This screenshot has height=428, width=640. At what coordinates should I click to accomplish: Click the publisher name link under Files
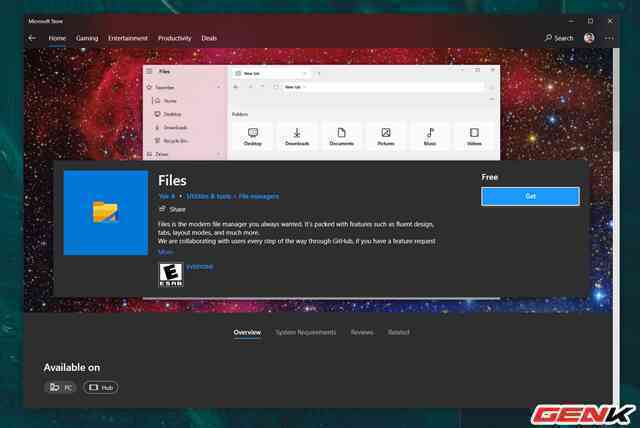tap(167, 196)
